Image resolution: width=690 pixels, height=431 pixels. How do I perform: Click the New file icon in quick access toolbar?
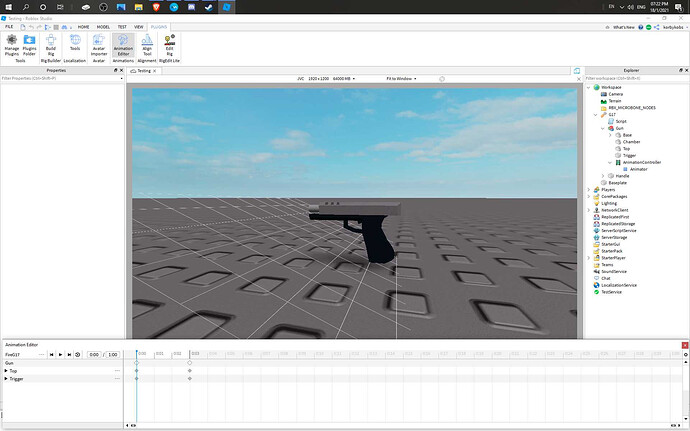[23, 27]
